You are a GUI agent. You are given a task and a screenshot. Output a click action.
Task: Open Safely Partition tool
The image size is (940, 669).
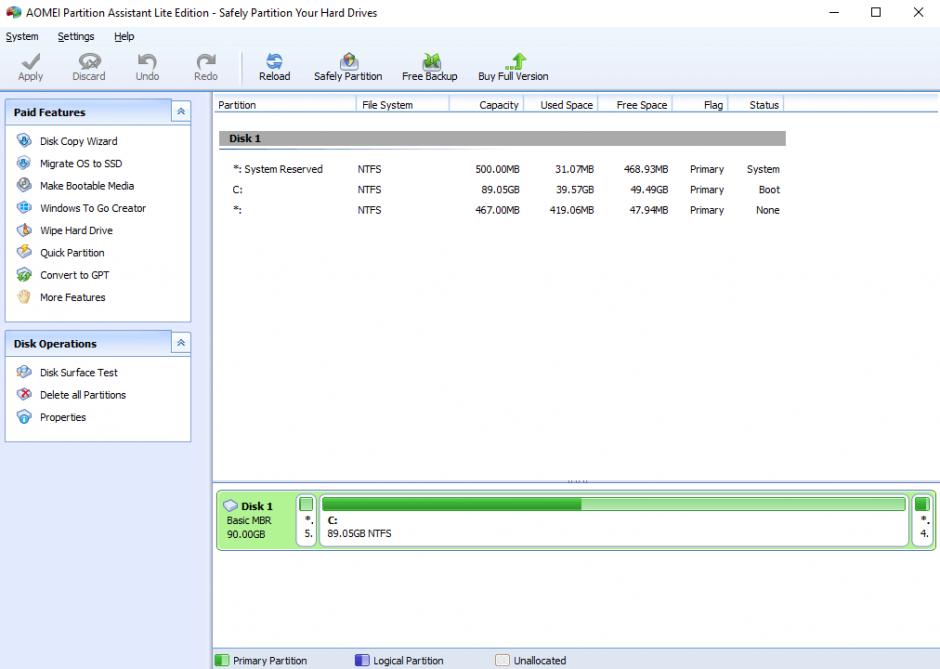[x=348, y=67]
